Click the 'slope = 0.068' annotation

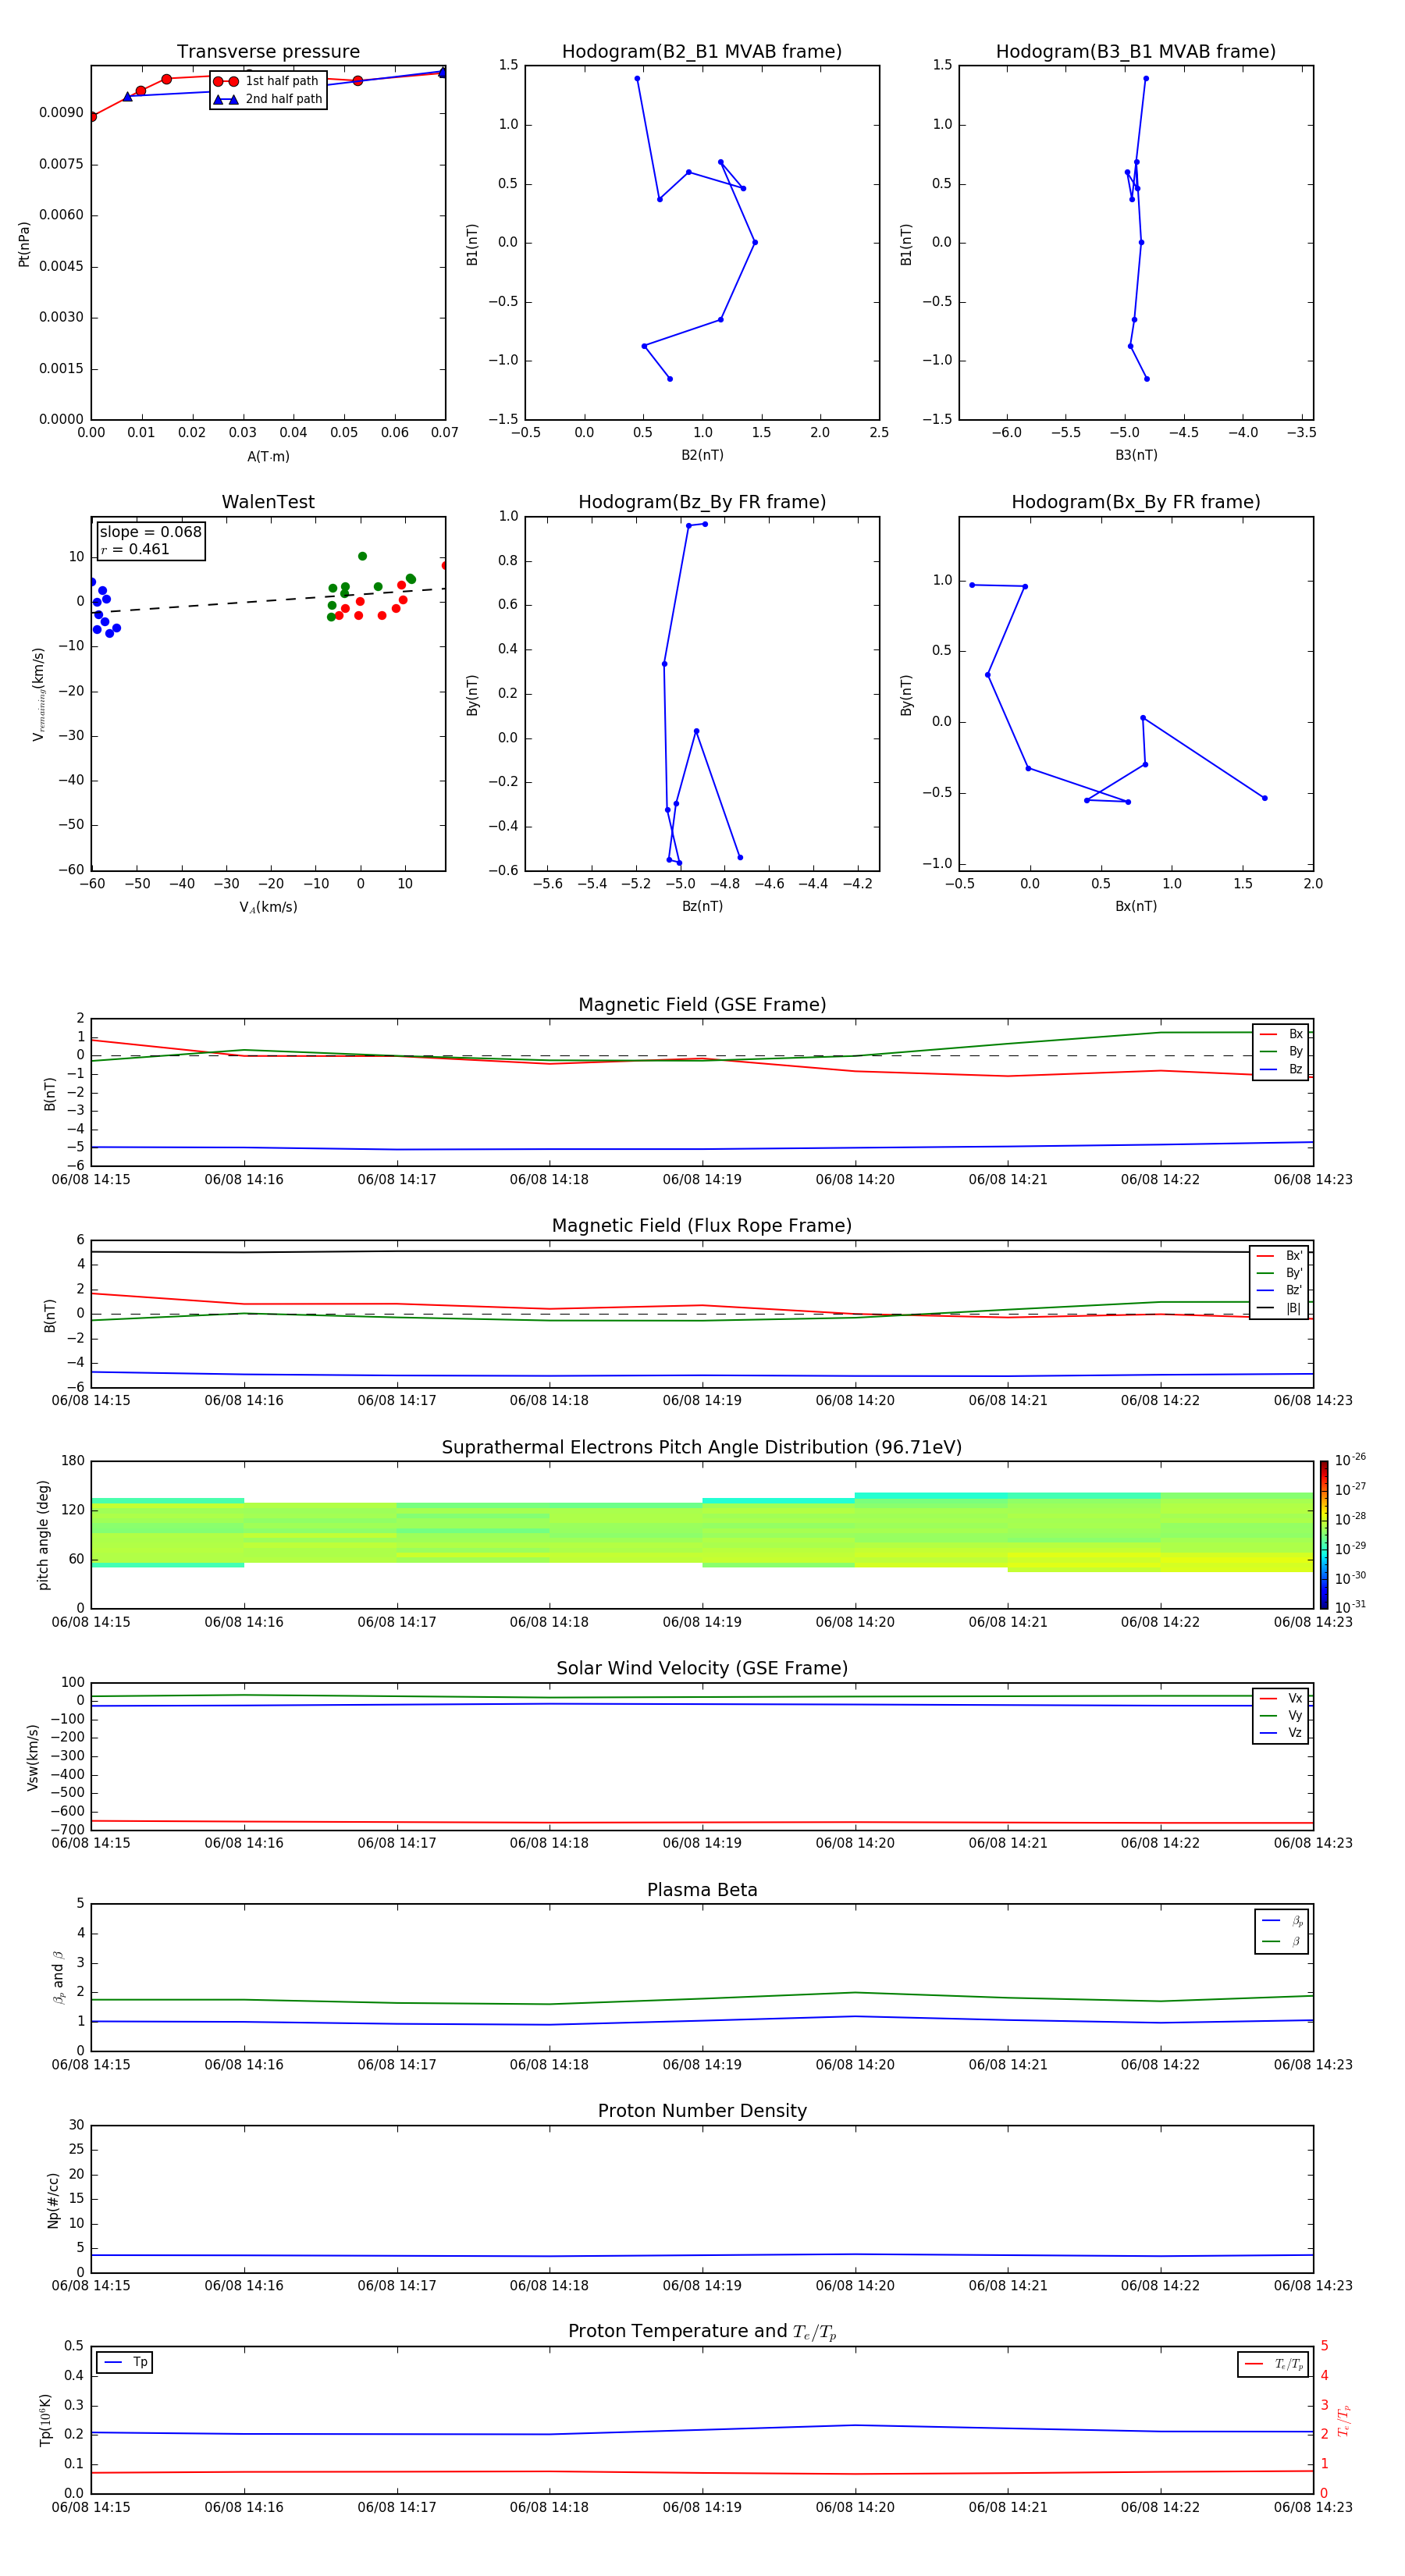[x=151, y=532]
